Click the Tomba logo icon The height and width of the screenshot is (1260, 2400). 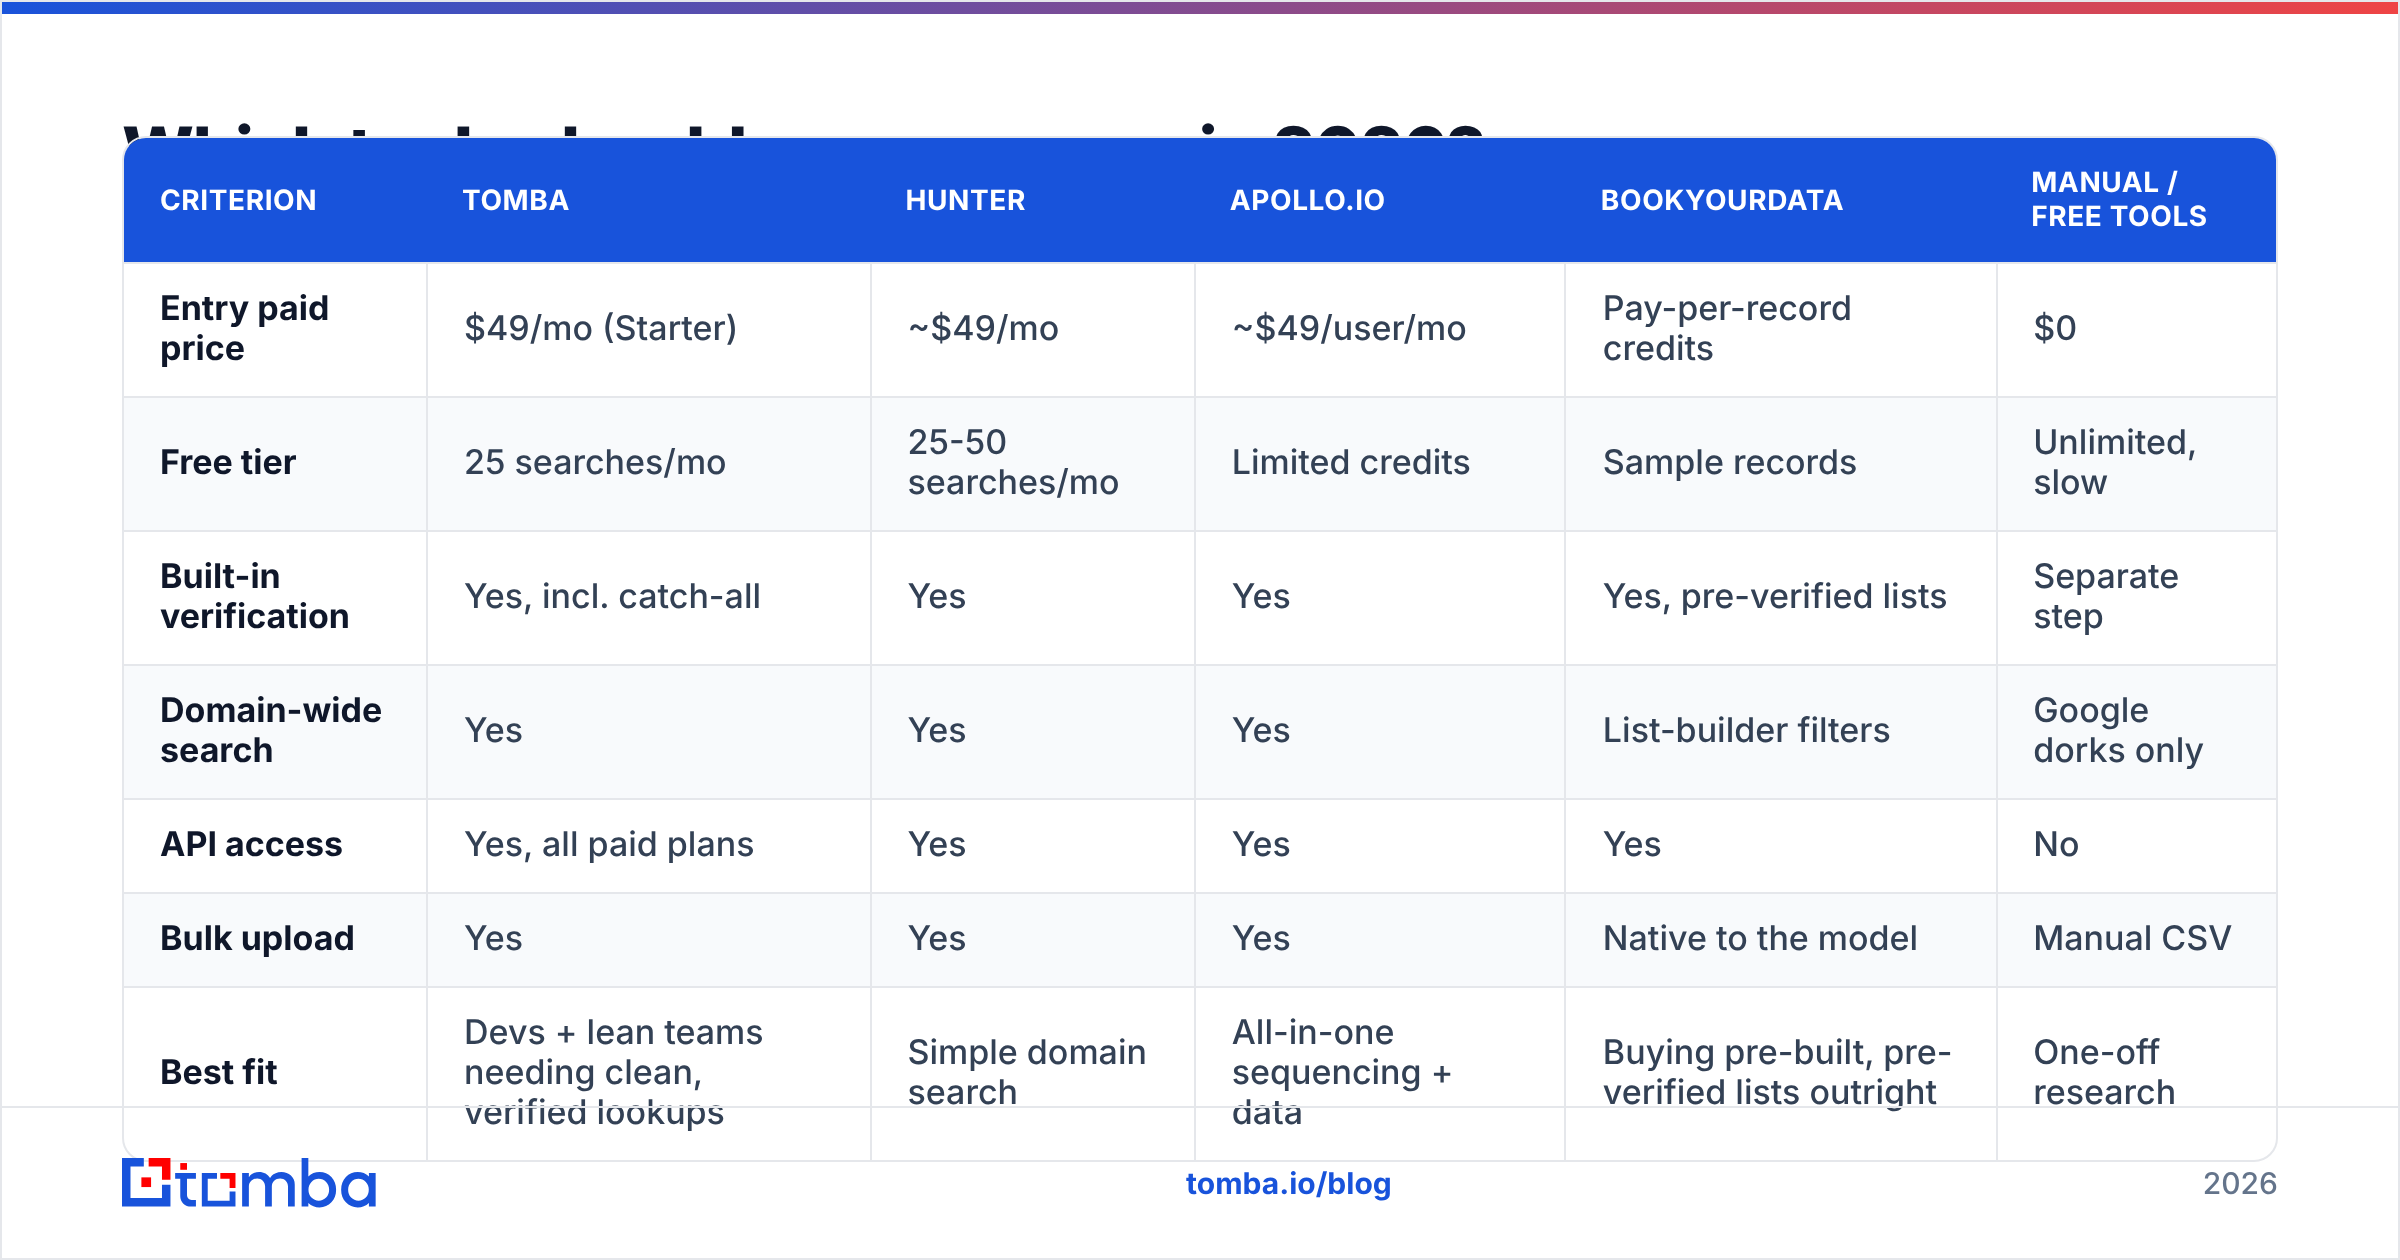coord(248,1183)
